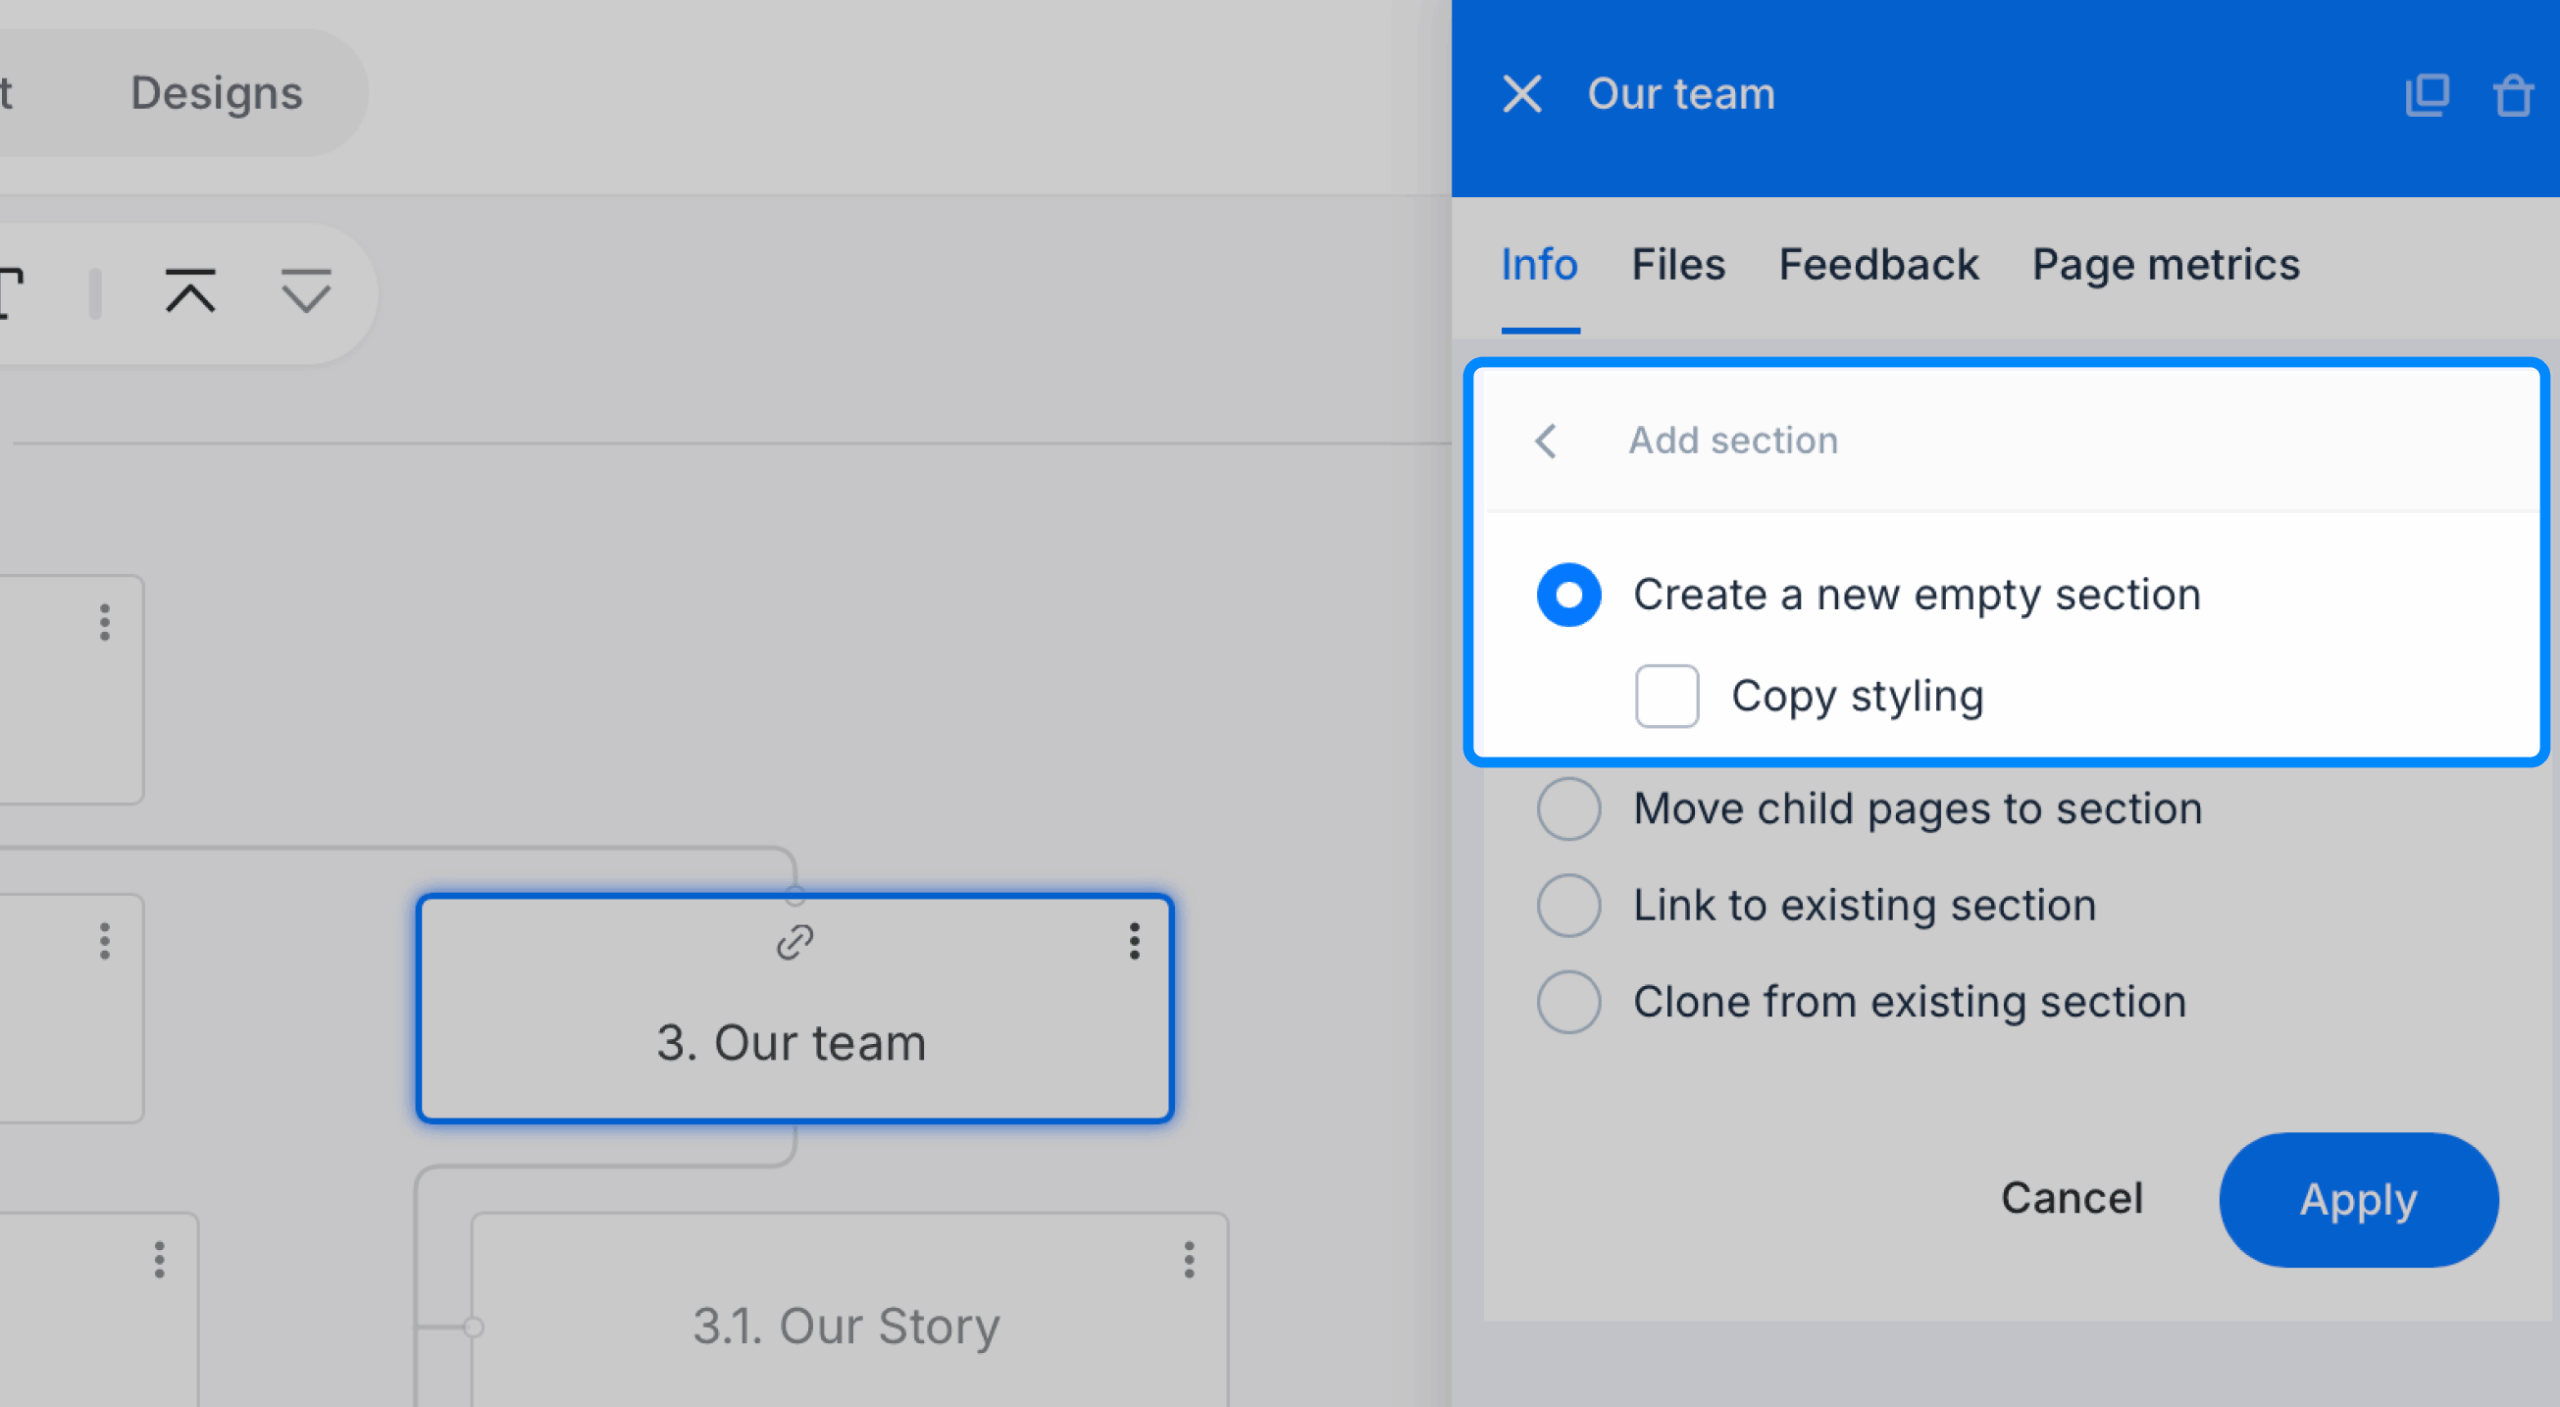Close the Our team side panel
The image size is (2560, 1407).
coord(1521,94)
